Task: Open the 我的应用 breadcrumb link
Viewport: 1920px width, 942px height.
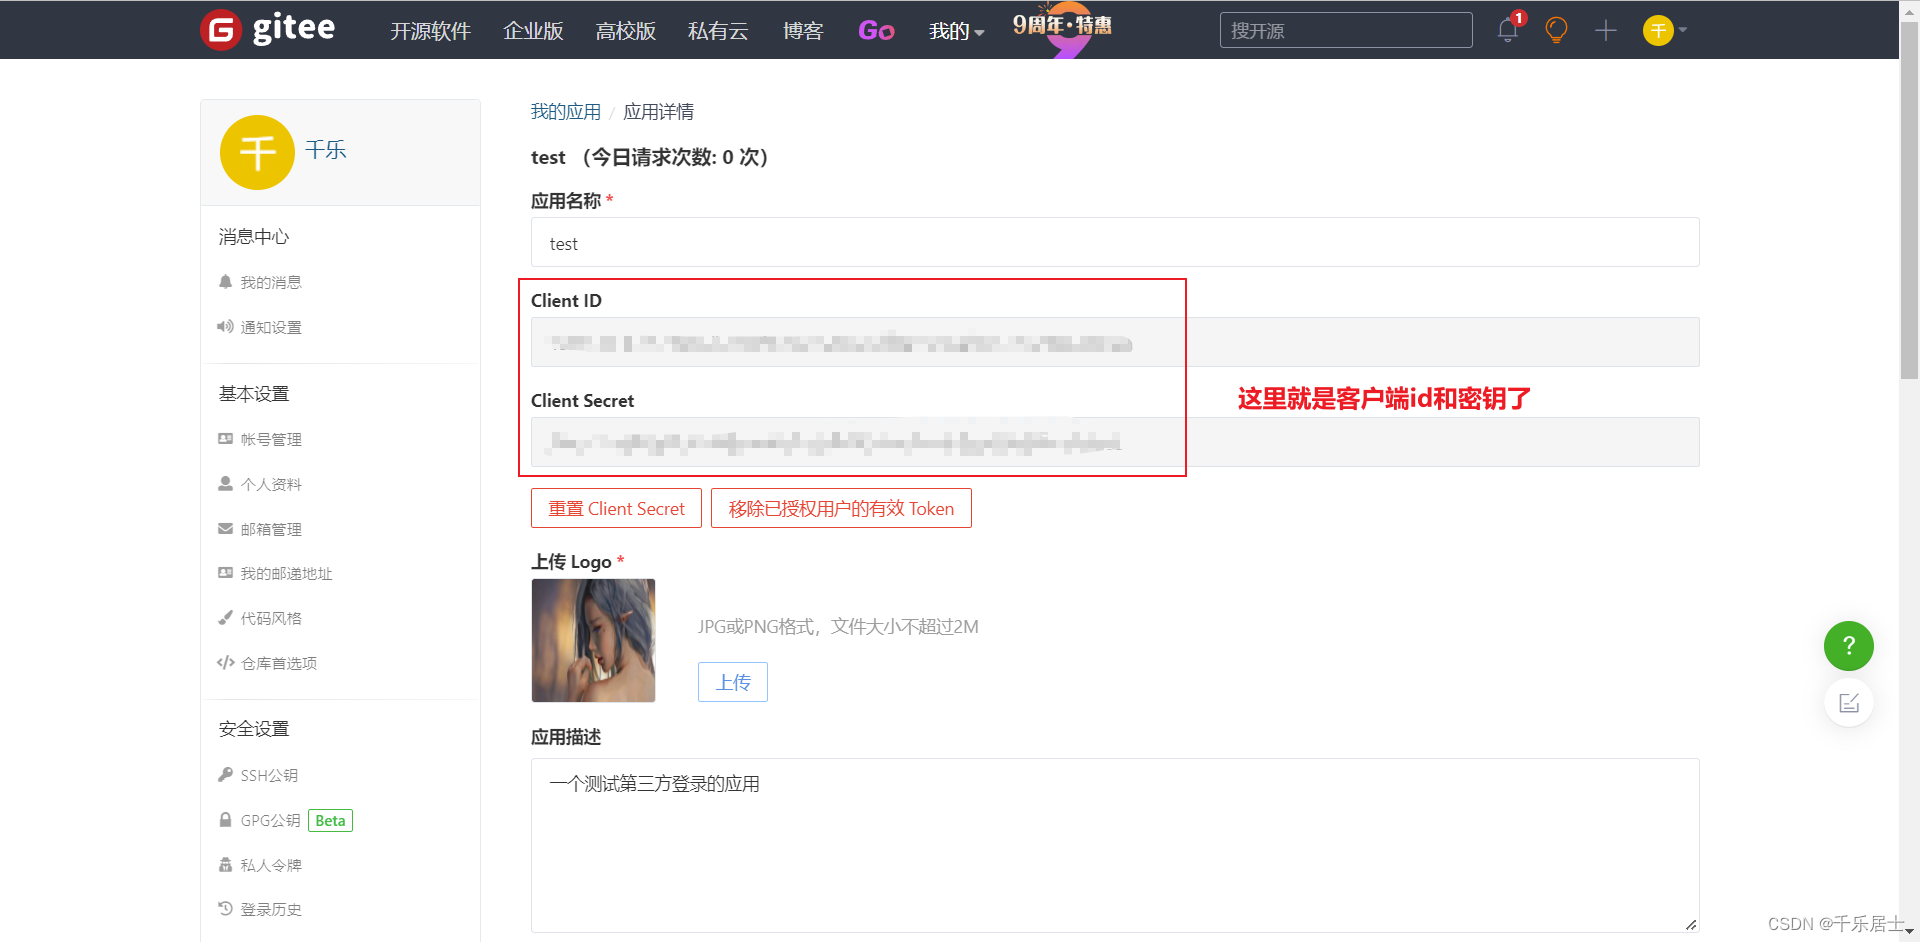Action: coord(565,111)
